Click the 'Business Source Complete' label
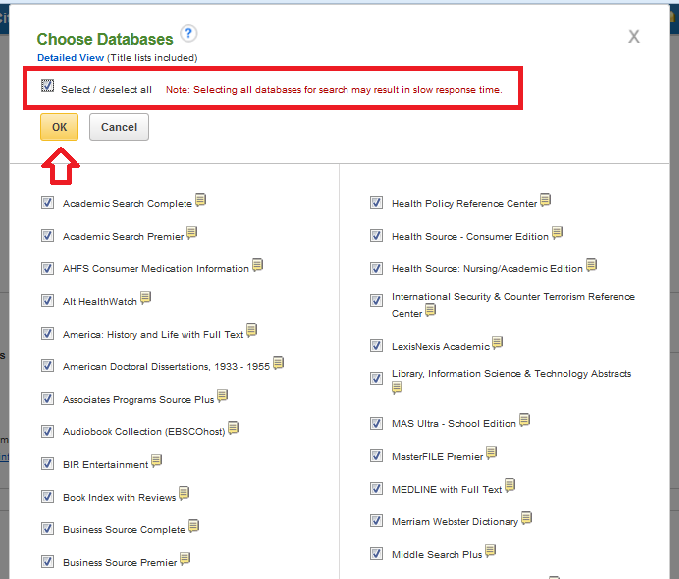 [124, 530]
